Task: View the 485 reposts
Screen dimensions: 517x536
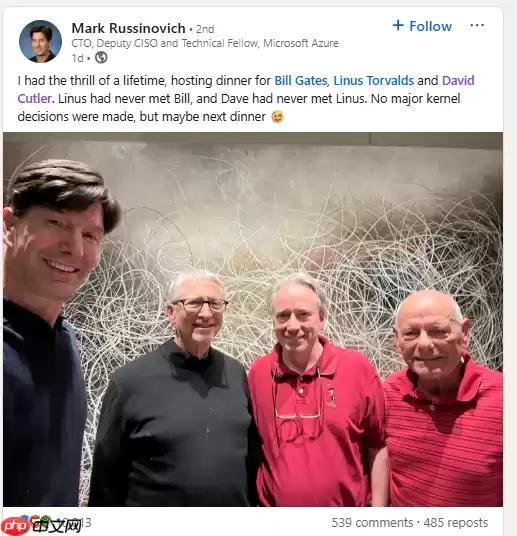Action: click(456, 523)
